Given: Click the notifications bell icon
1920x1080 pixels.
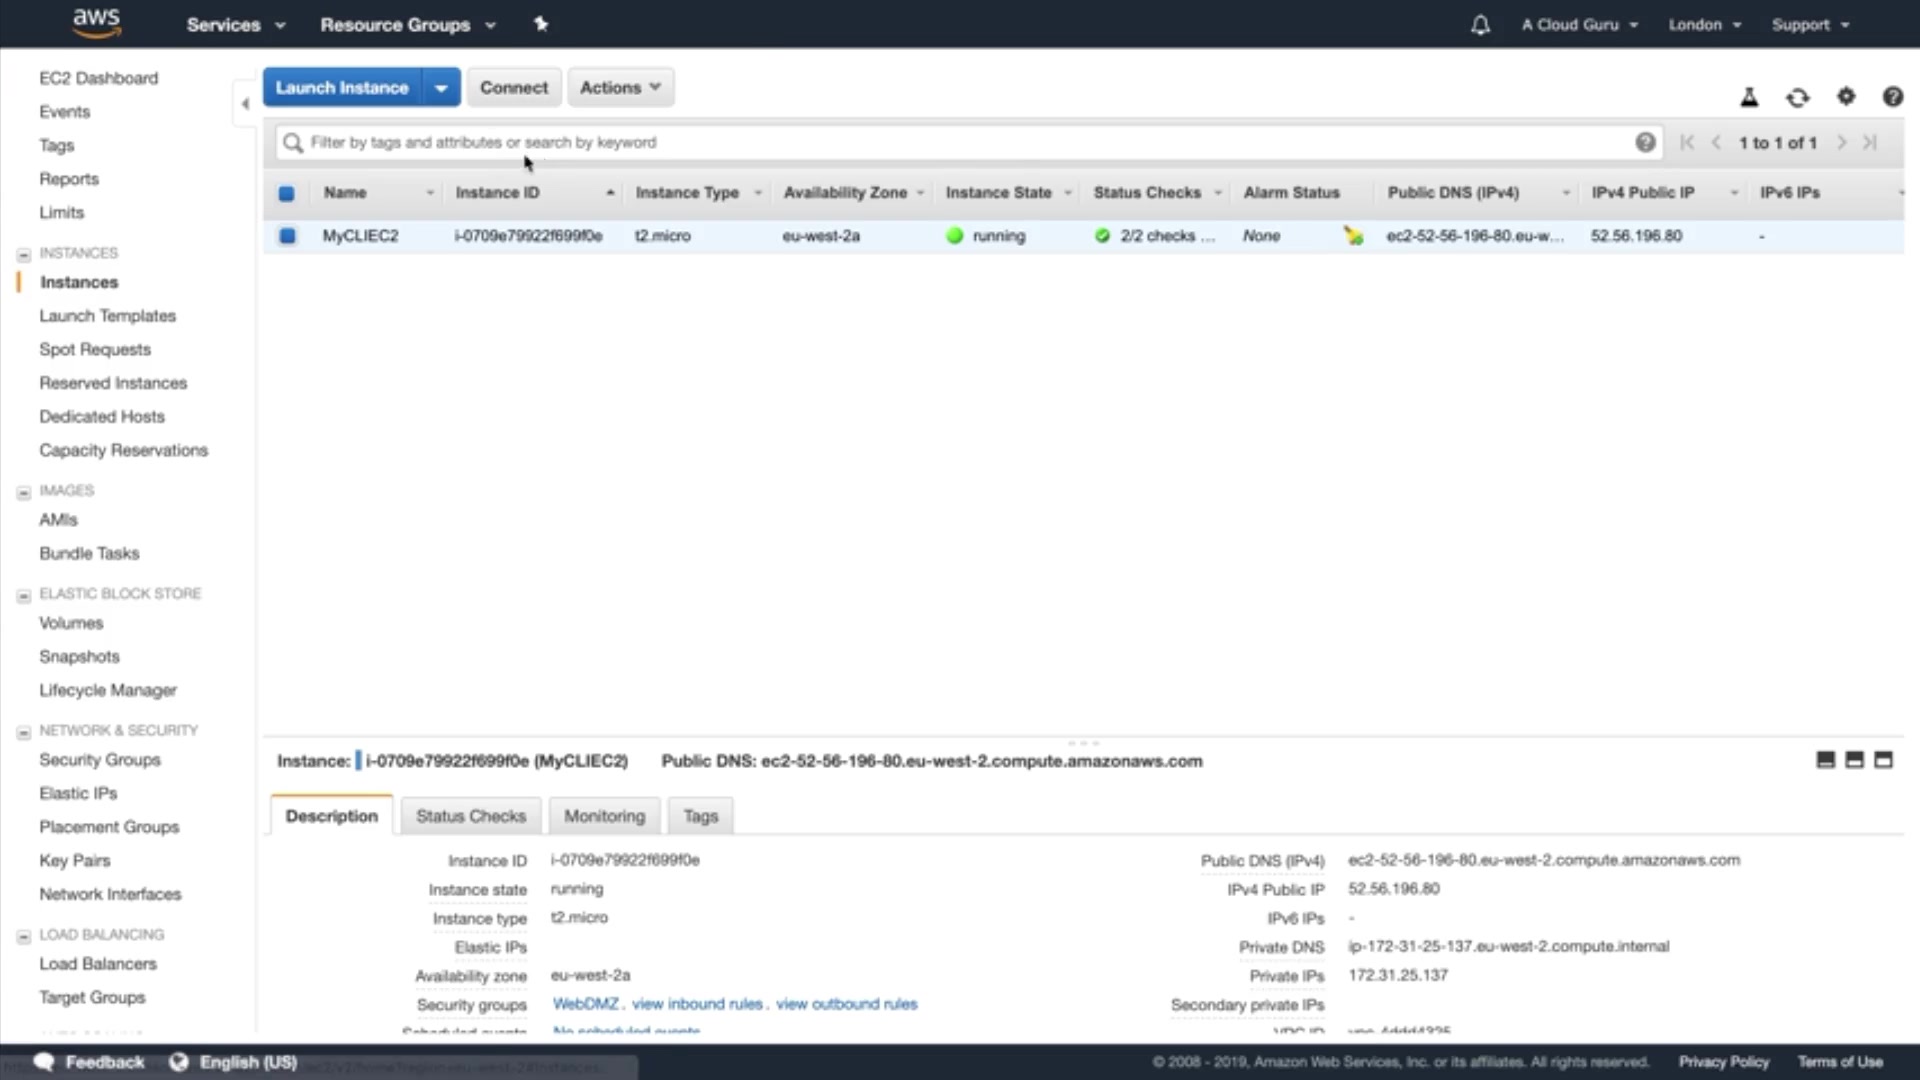Looking at the screenshot, I should 1480,25.
